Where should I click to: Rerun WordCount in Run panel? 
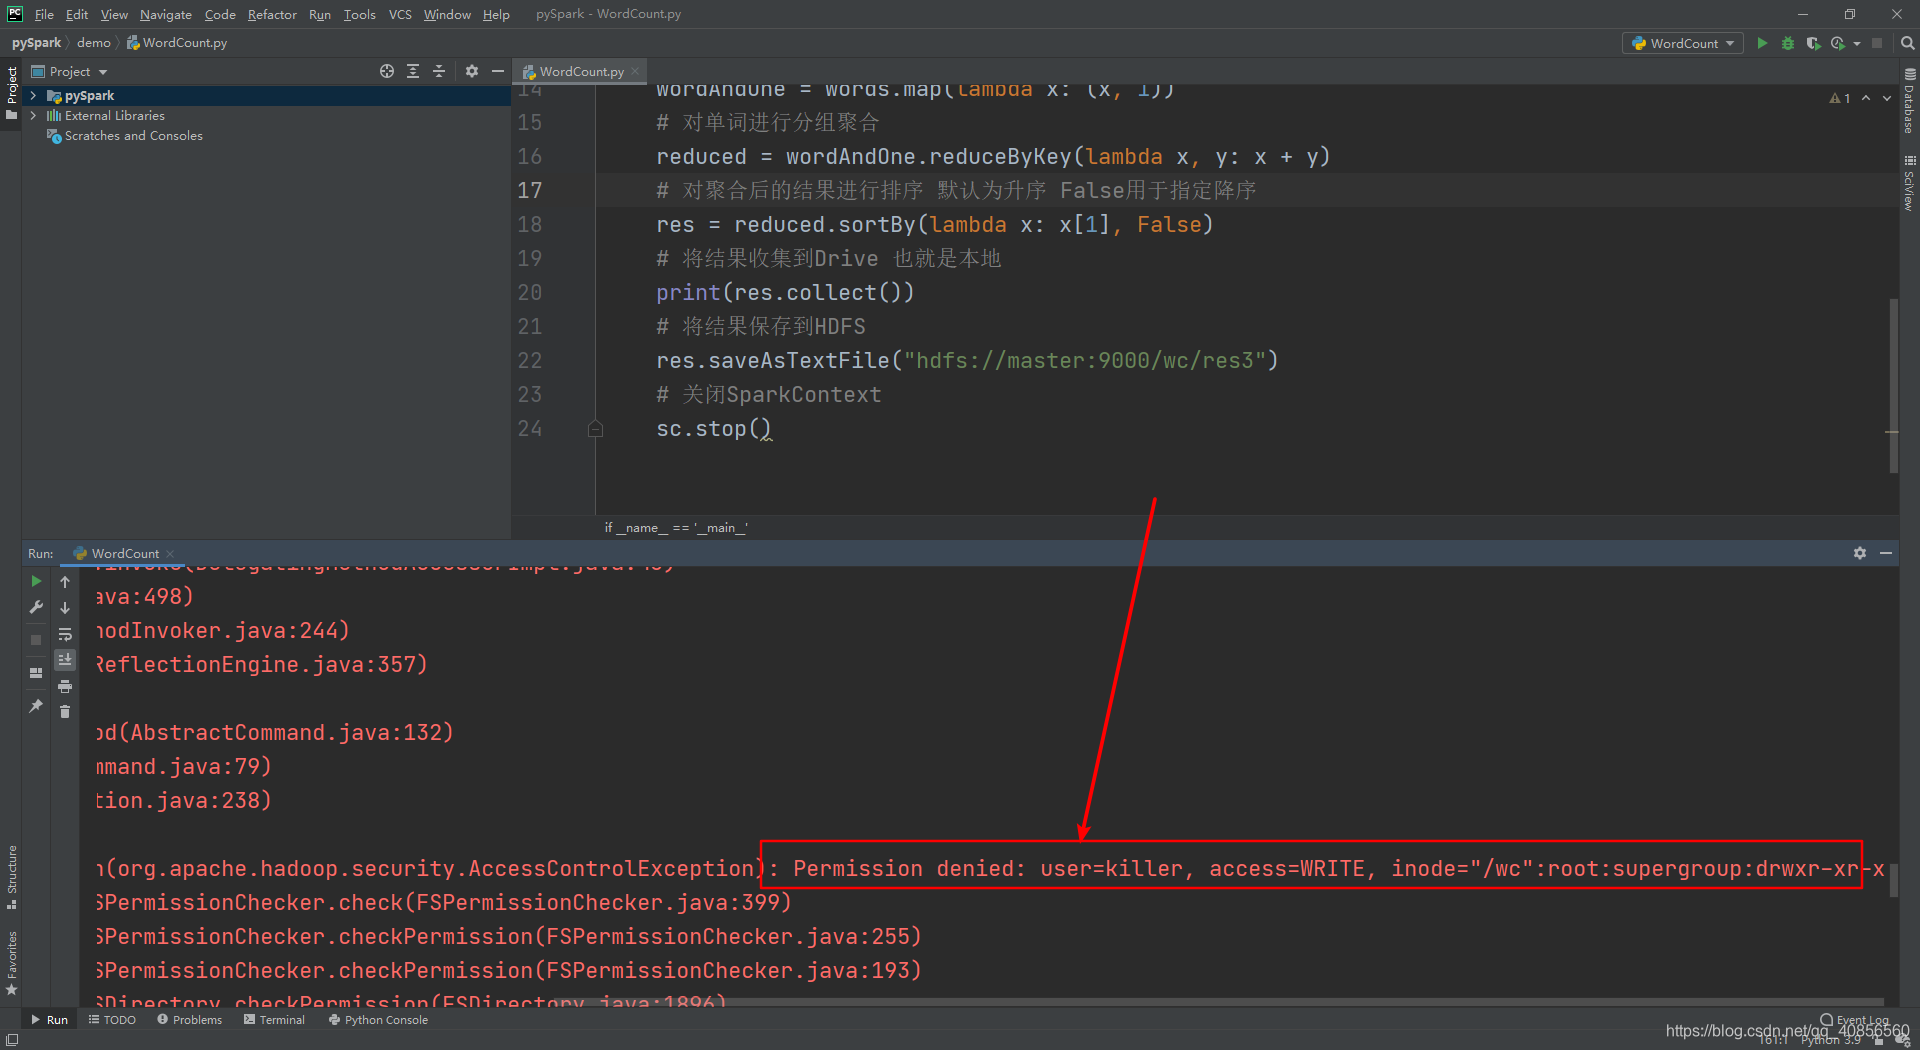point(36,581)
